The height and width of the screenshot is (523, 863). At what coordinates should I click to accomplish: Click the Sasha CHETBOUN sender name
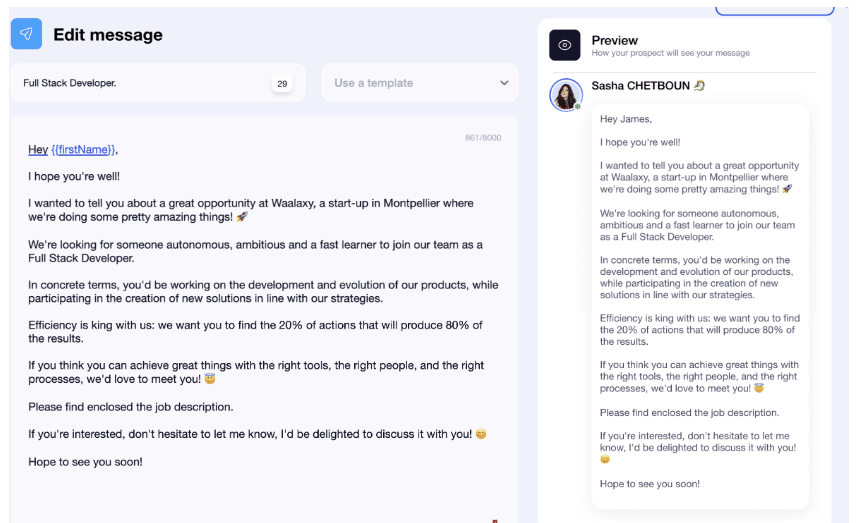[x=640, y=86]
